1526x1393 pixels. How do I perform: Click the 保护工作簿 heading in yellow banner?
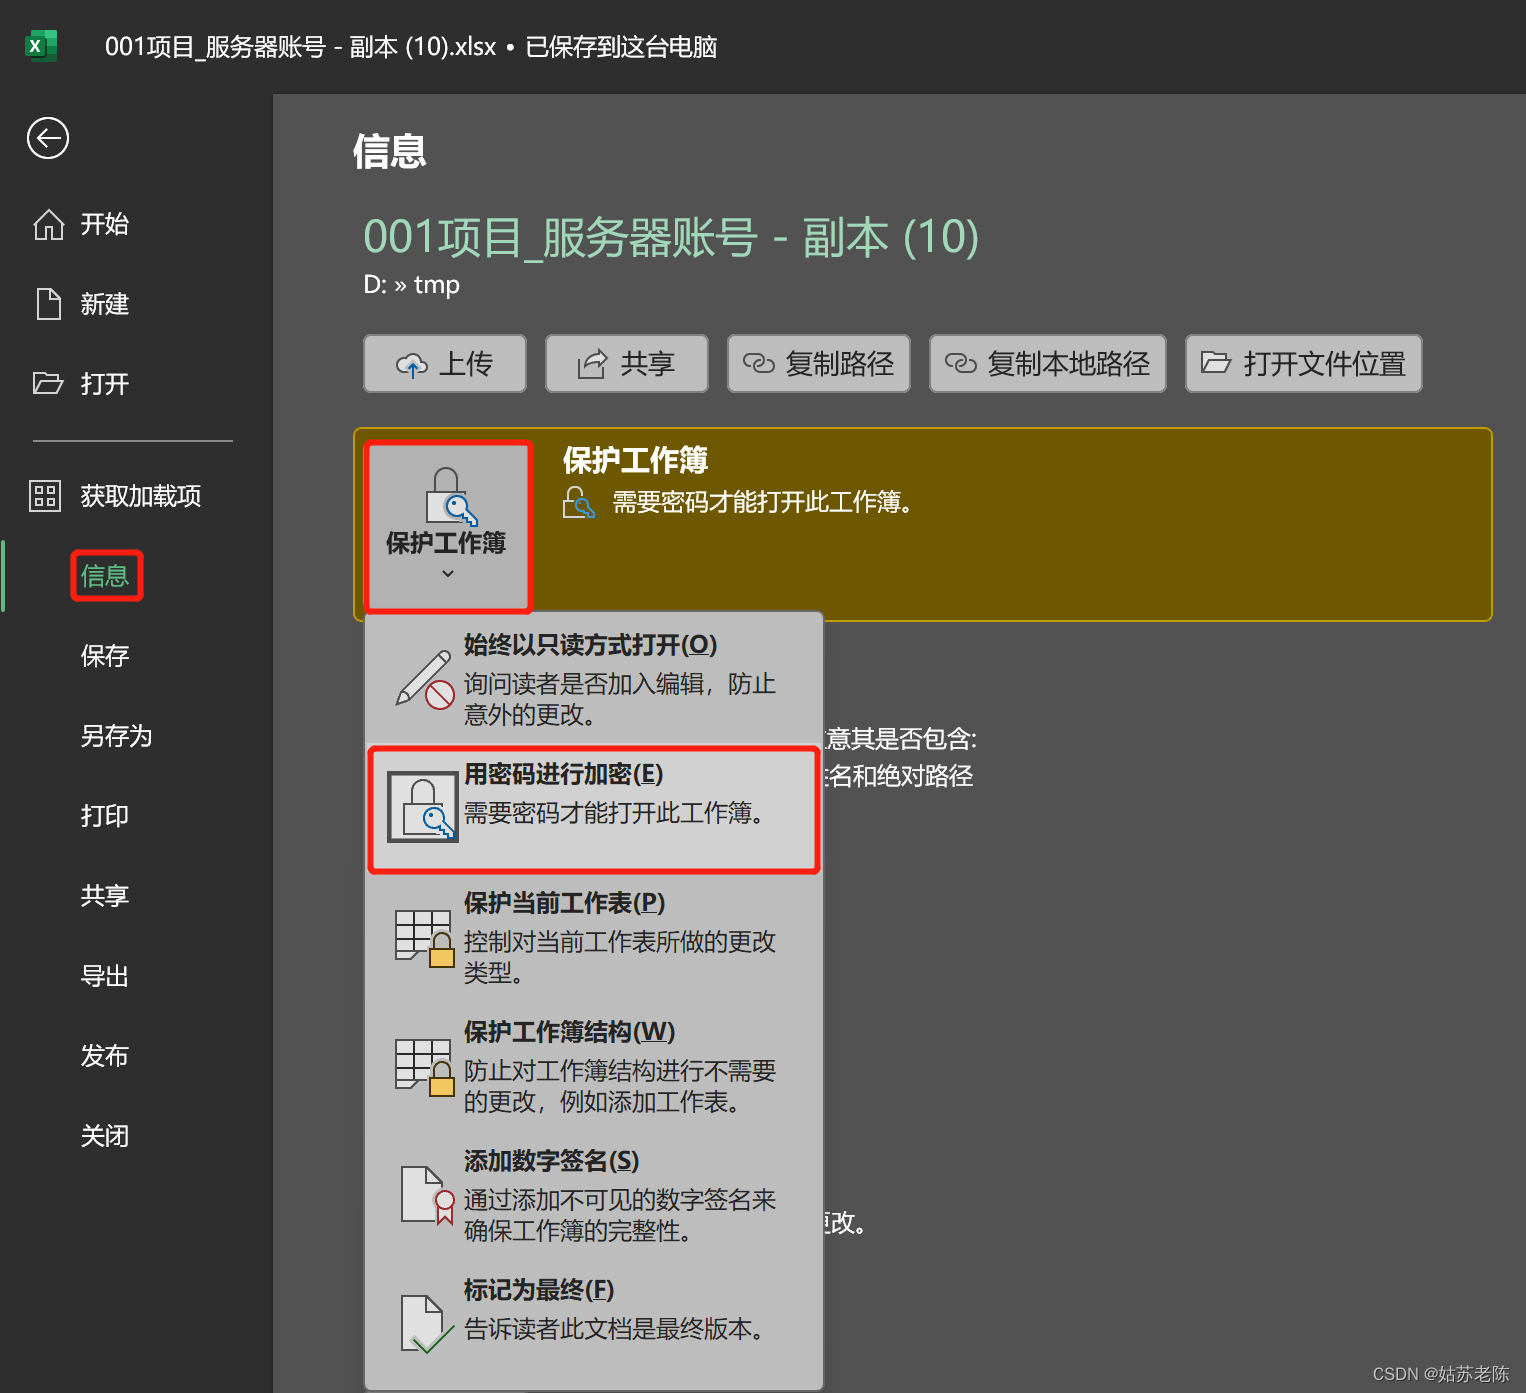tap(635, 460)
